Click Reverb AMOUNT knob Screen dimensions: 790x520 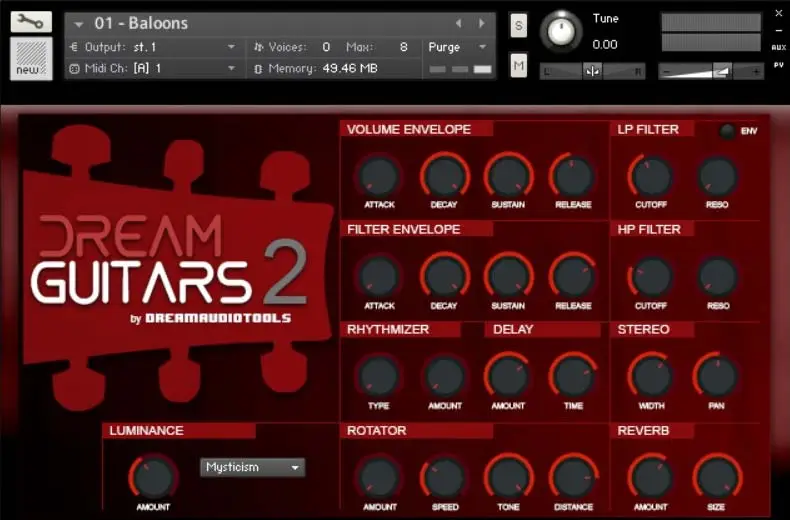(x=651, y=478)
